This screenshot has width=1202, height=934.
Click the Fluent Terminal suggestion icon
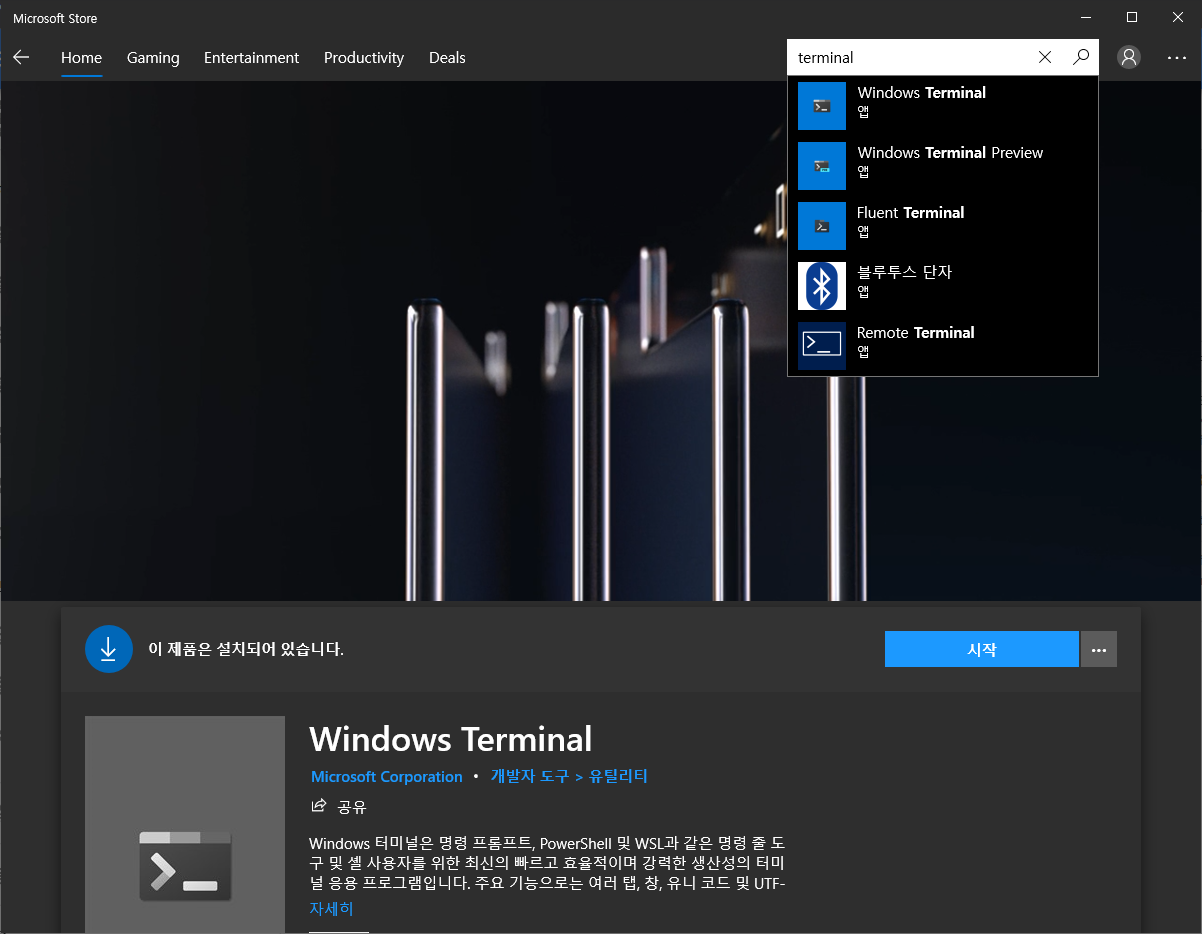click(822, 226)
